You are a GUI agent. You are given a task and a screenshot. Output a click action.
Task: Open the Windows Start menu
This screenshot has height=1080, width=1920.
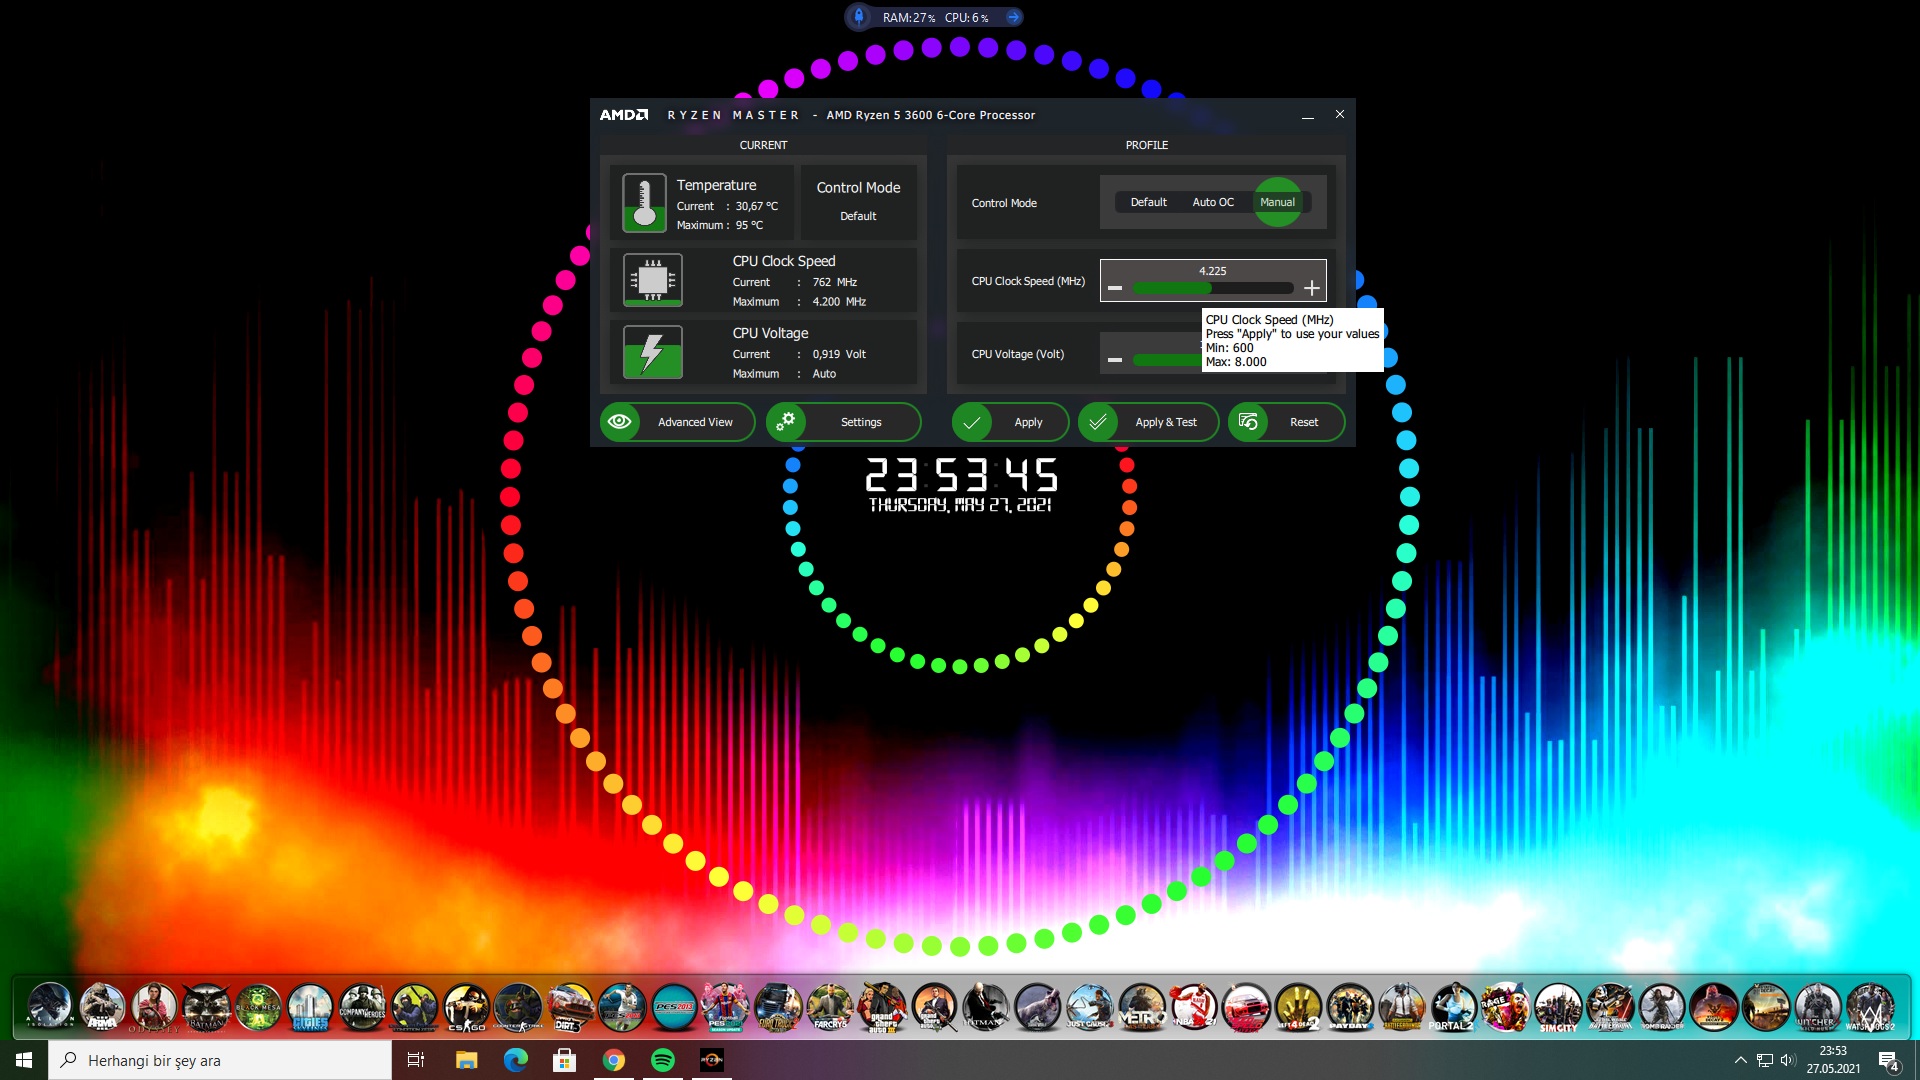tap(24, 1060)
